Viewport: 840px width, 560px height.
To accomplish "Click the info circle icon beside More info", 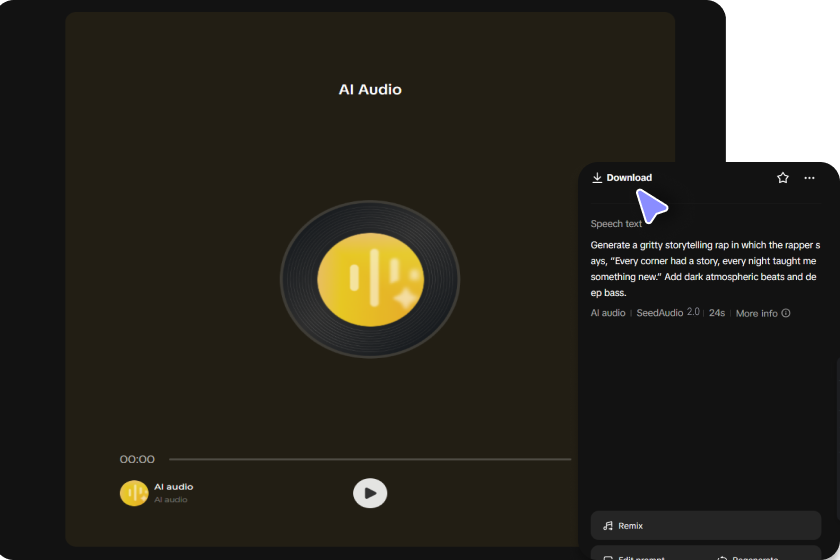I will pyautogui.click(x=786, y=313).
